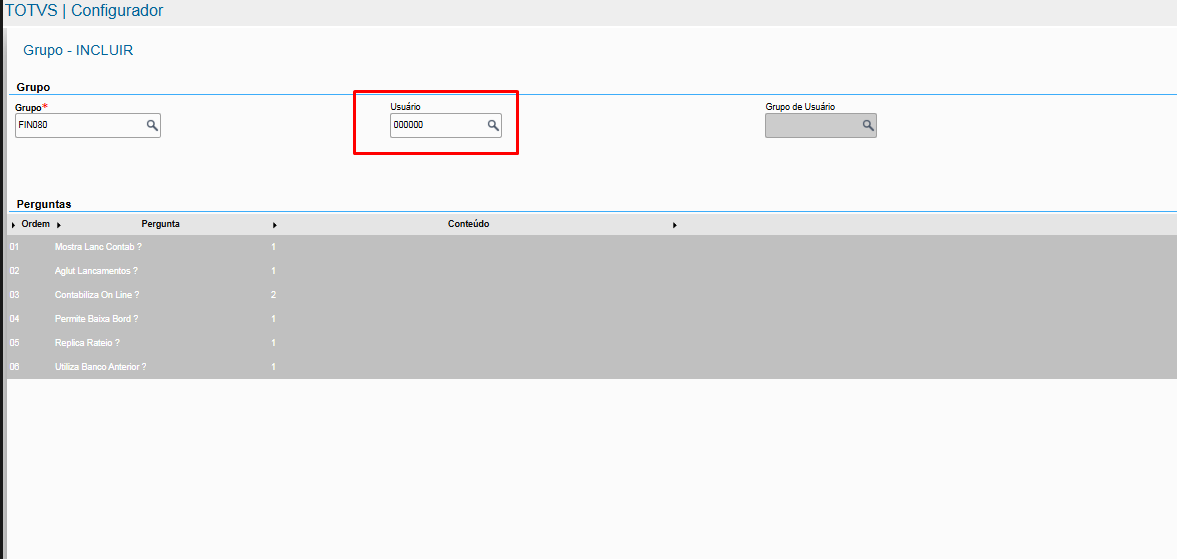Image resolution: width=1177 pixels, height=559 pixels.
Task: Click the 'Grupo - INCLUIR' title
Action: coord(78,51)
